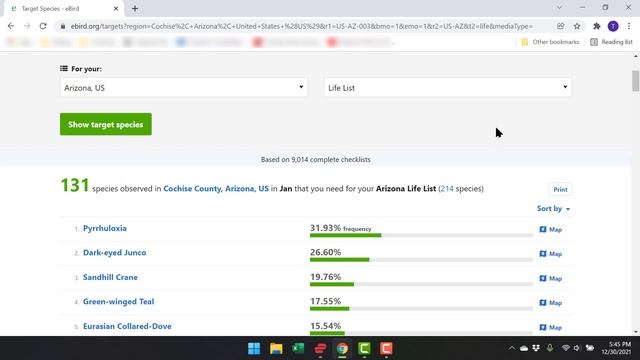The width and height of the screenshot is (640, 360).
Task: Open the Map for Pyrrhuloxia
Action: [x=551, y=229]
